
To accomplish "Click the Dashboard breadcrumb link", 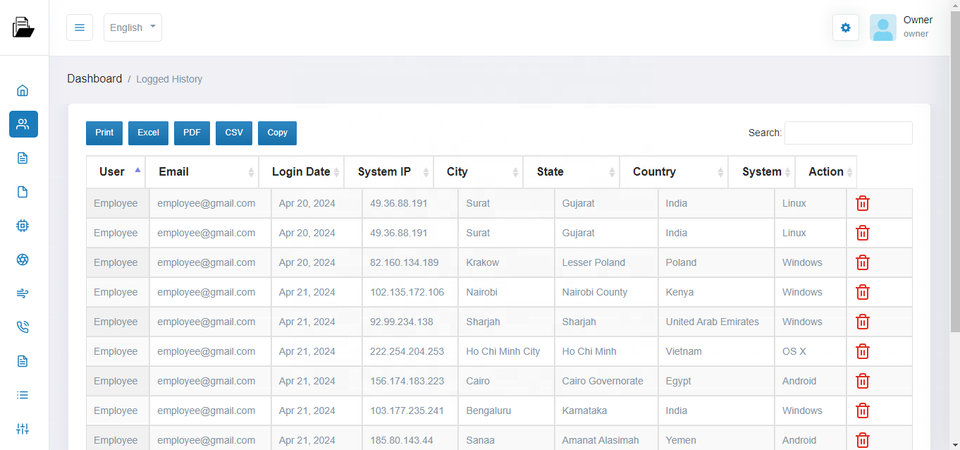I will (x=94, y=78).
